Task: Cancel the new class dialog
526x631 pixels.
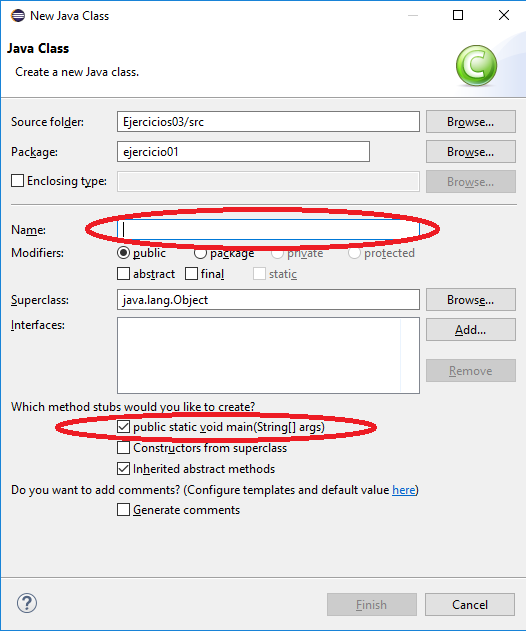Action: pos(470,604)
